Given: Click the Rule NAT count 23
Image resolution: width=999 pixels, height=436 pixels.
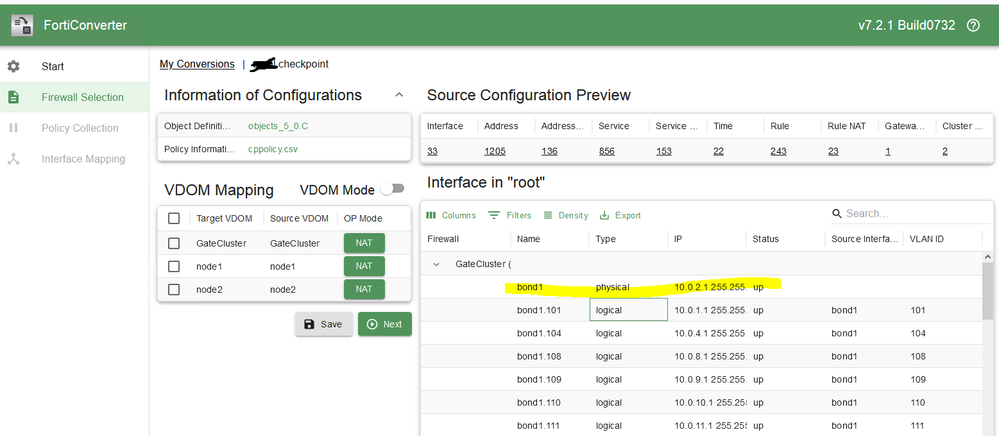Looking at the screenshot, I should point(833,152).
